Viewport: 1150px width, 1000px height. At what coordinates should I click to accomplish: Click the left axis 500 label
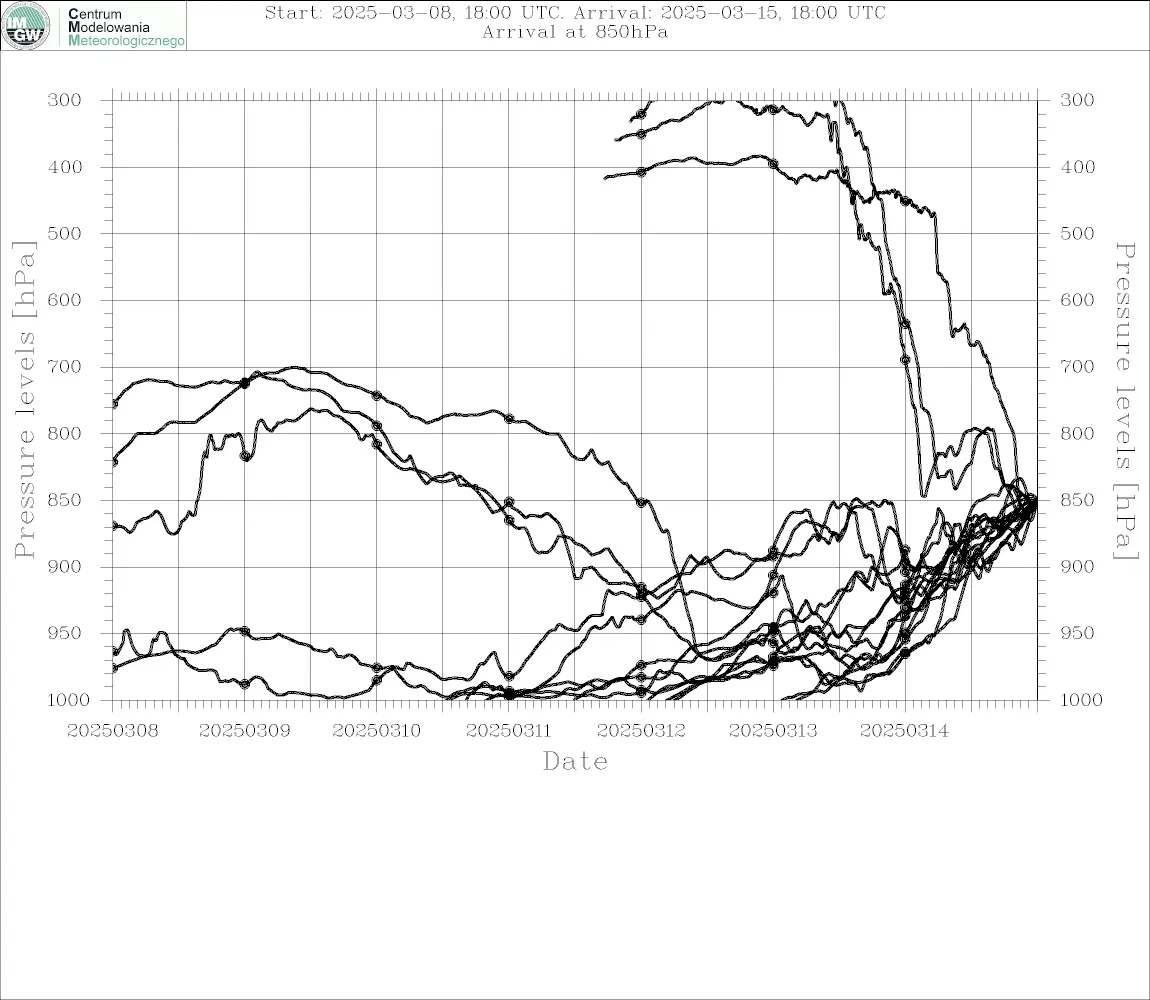pyautogui.click(x=65, y=233)
